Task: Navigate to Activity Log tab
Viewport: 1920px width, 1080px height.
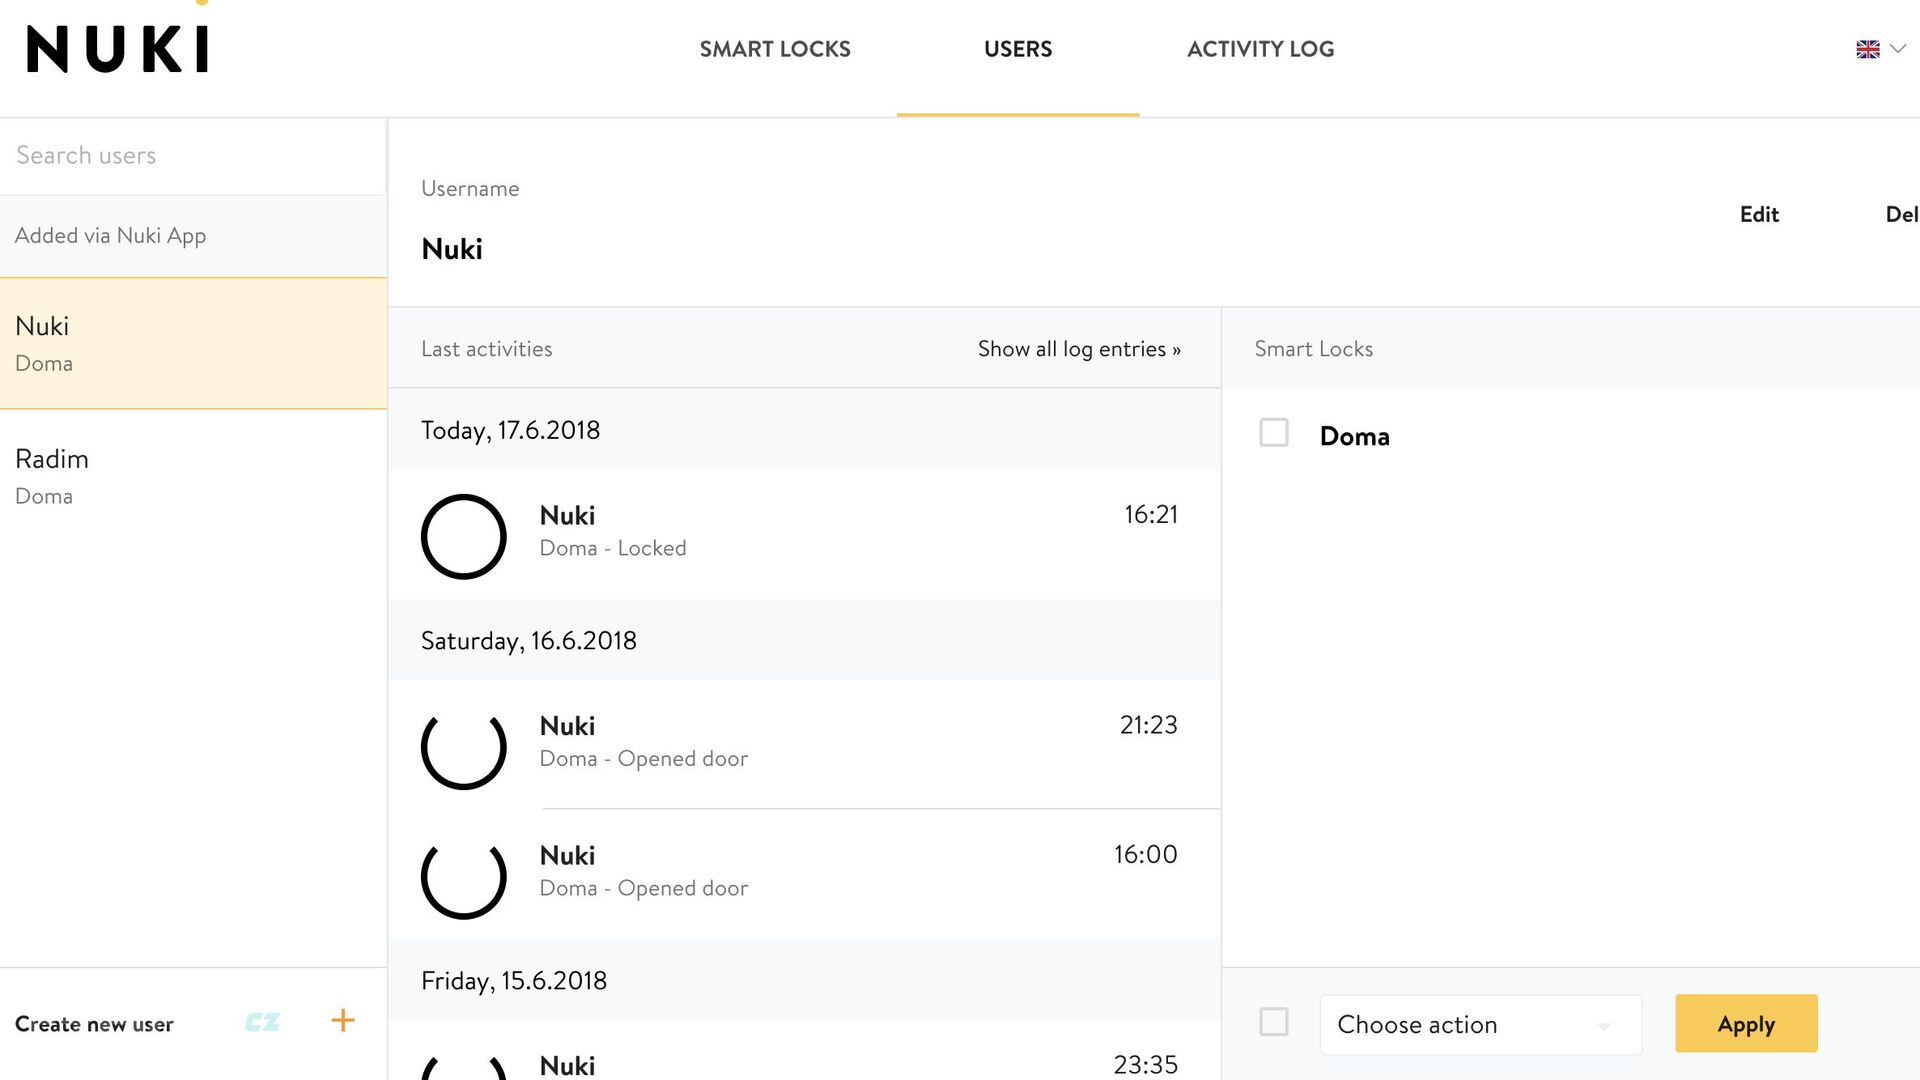Action: tap(1261, 49)
